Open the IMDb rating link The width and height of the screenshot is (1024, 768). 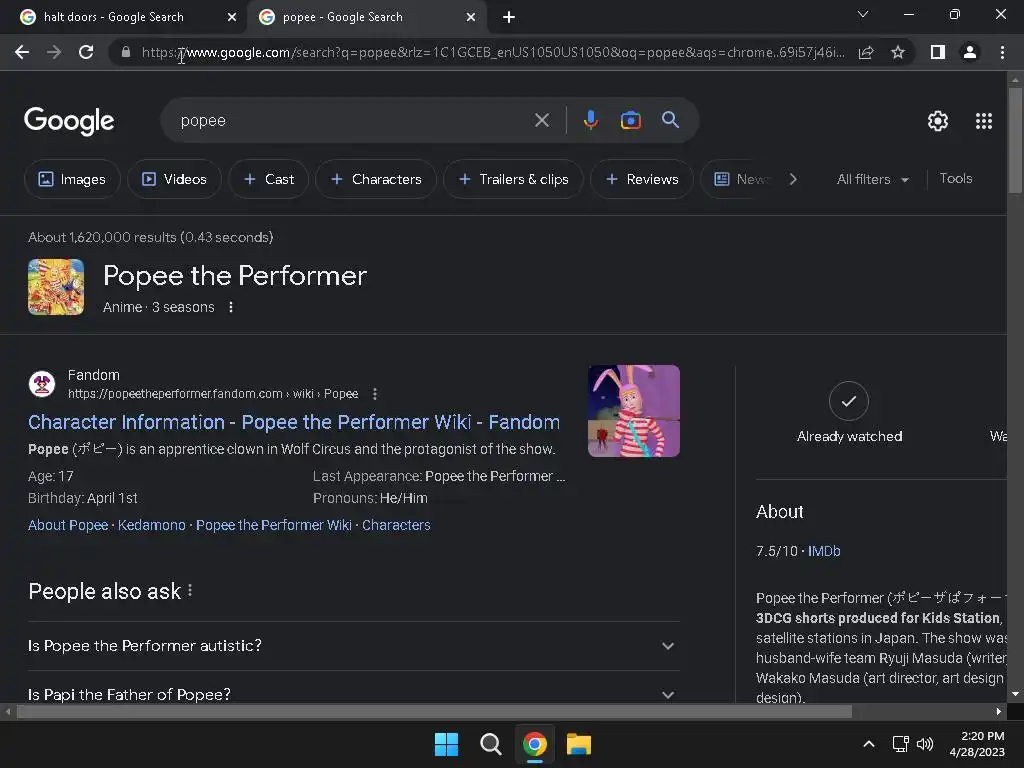coord(824,551)
